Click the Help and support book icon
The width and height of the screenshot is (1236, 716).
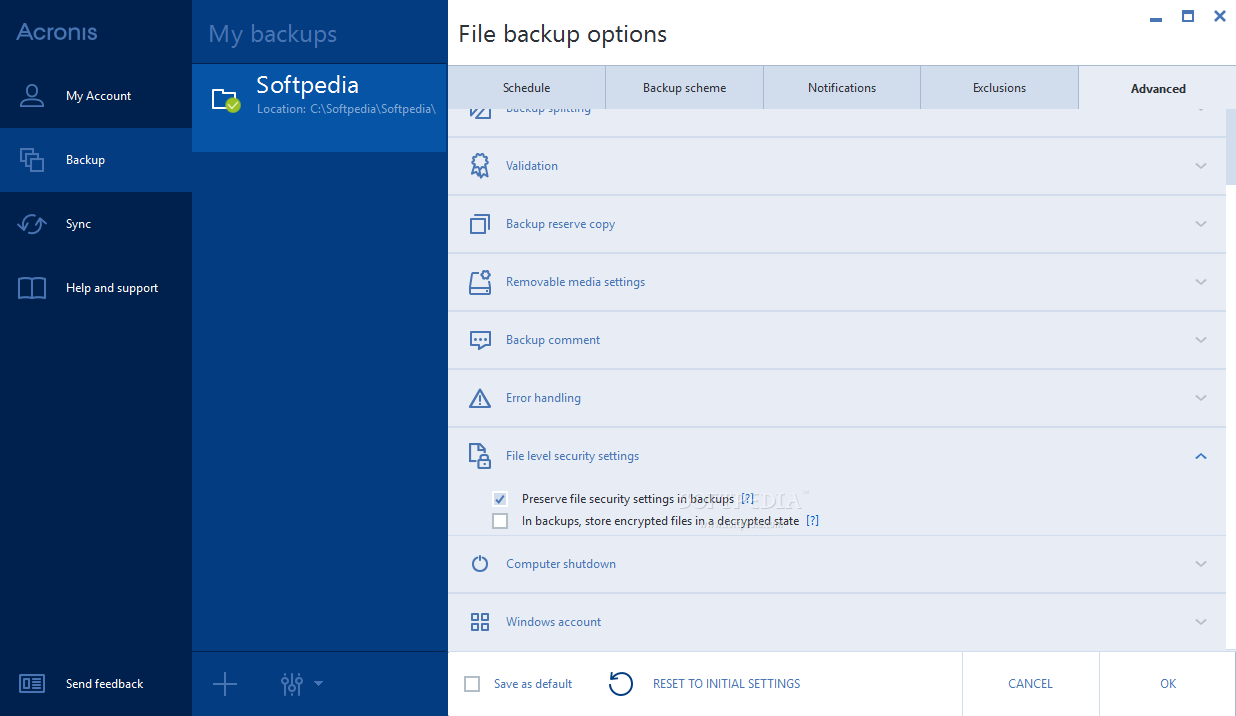tap(32, 288)
